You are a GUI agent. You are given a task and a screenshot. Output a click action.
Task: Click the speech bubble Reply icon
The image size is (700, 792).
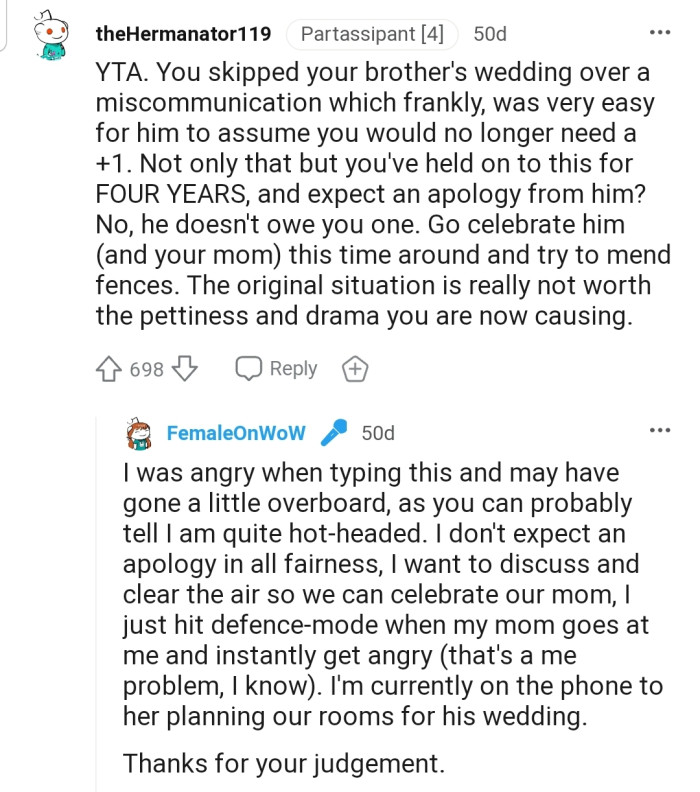(248, 369)
